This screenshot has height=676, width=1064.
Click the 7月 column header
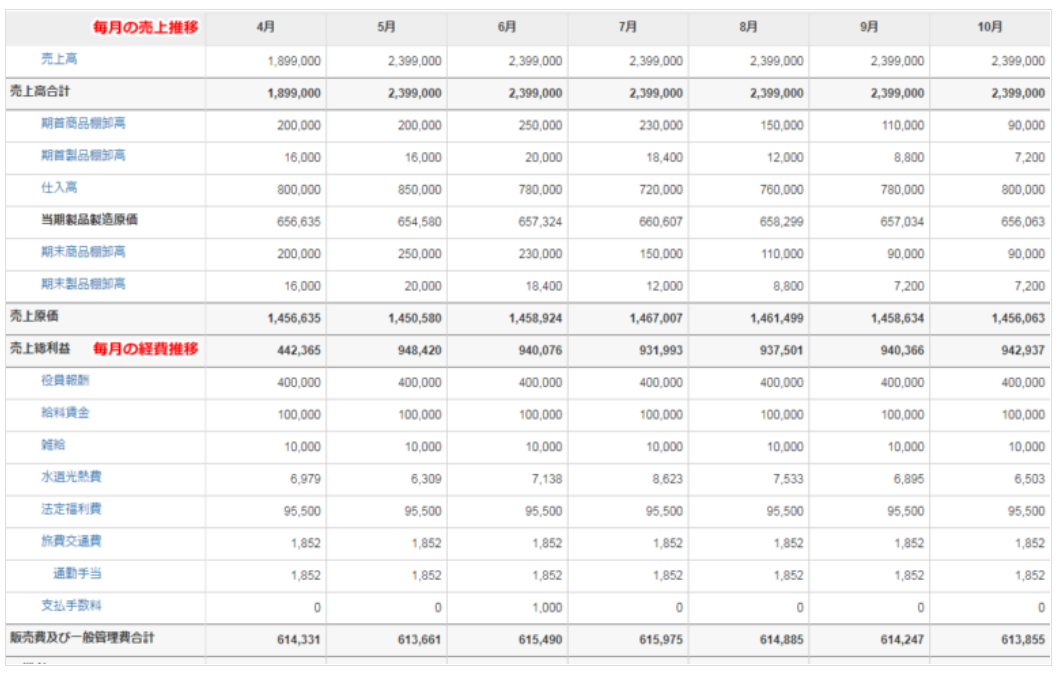coord(627,28)
